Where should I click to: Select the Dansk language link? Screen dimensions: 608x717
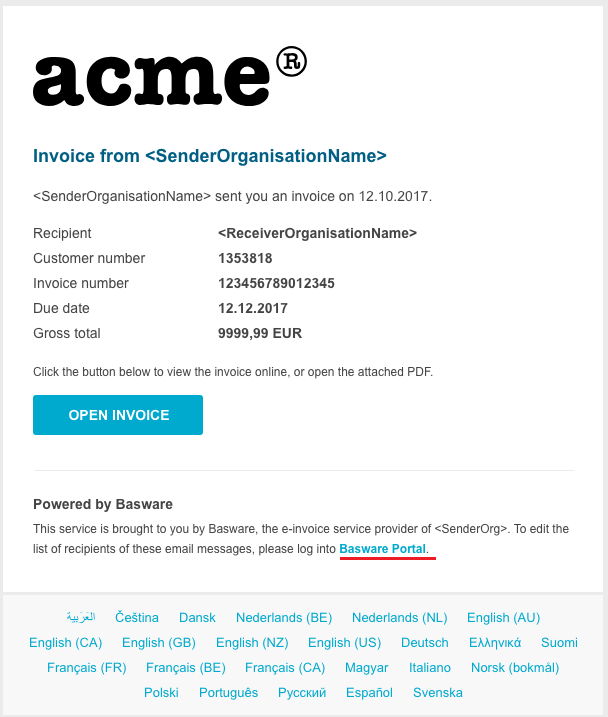197,618
